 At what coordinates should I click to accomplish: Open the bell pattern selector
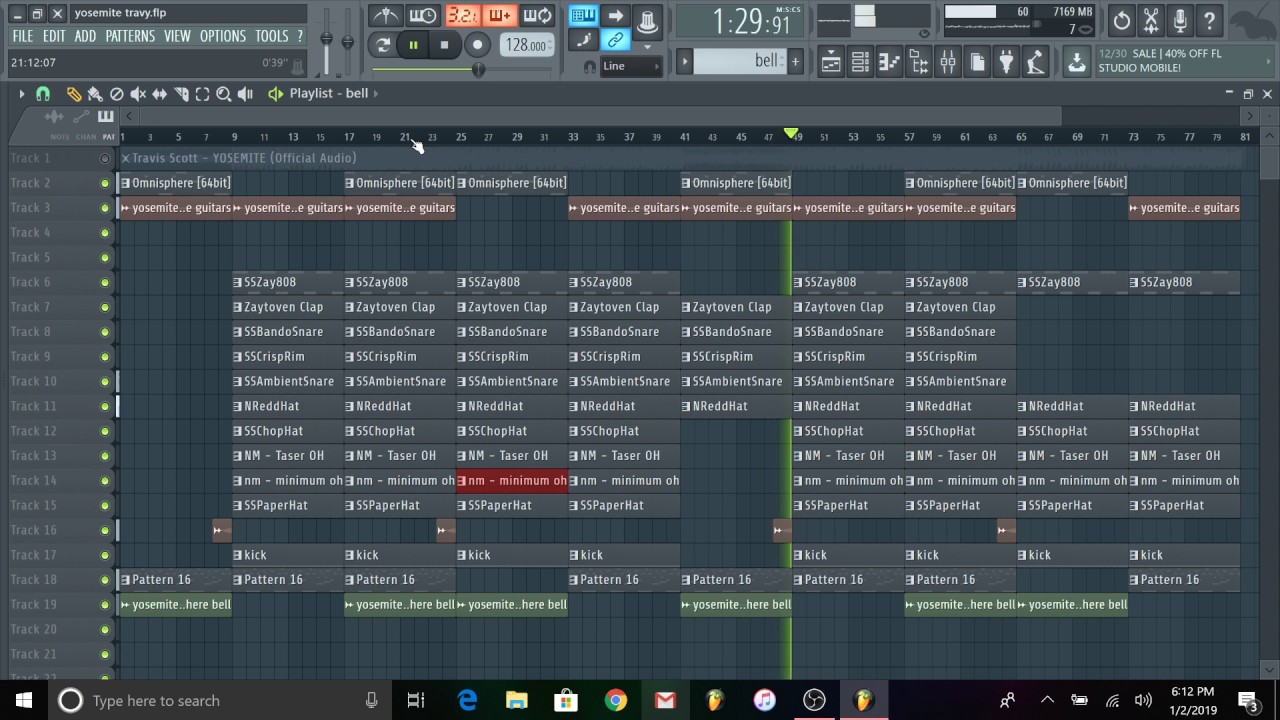point(740,62)
